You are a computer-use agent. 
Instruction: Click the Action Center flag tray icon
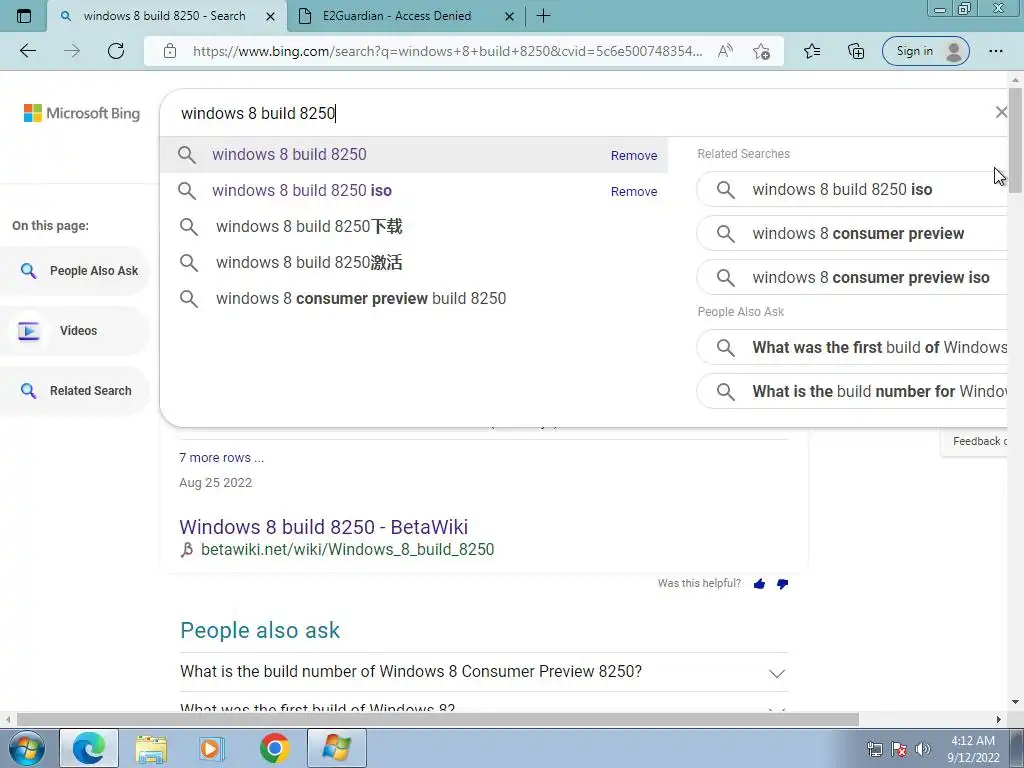pyautogui.click(x=899, y=749)
